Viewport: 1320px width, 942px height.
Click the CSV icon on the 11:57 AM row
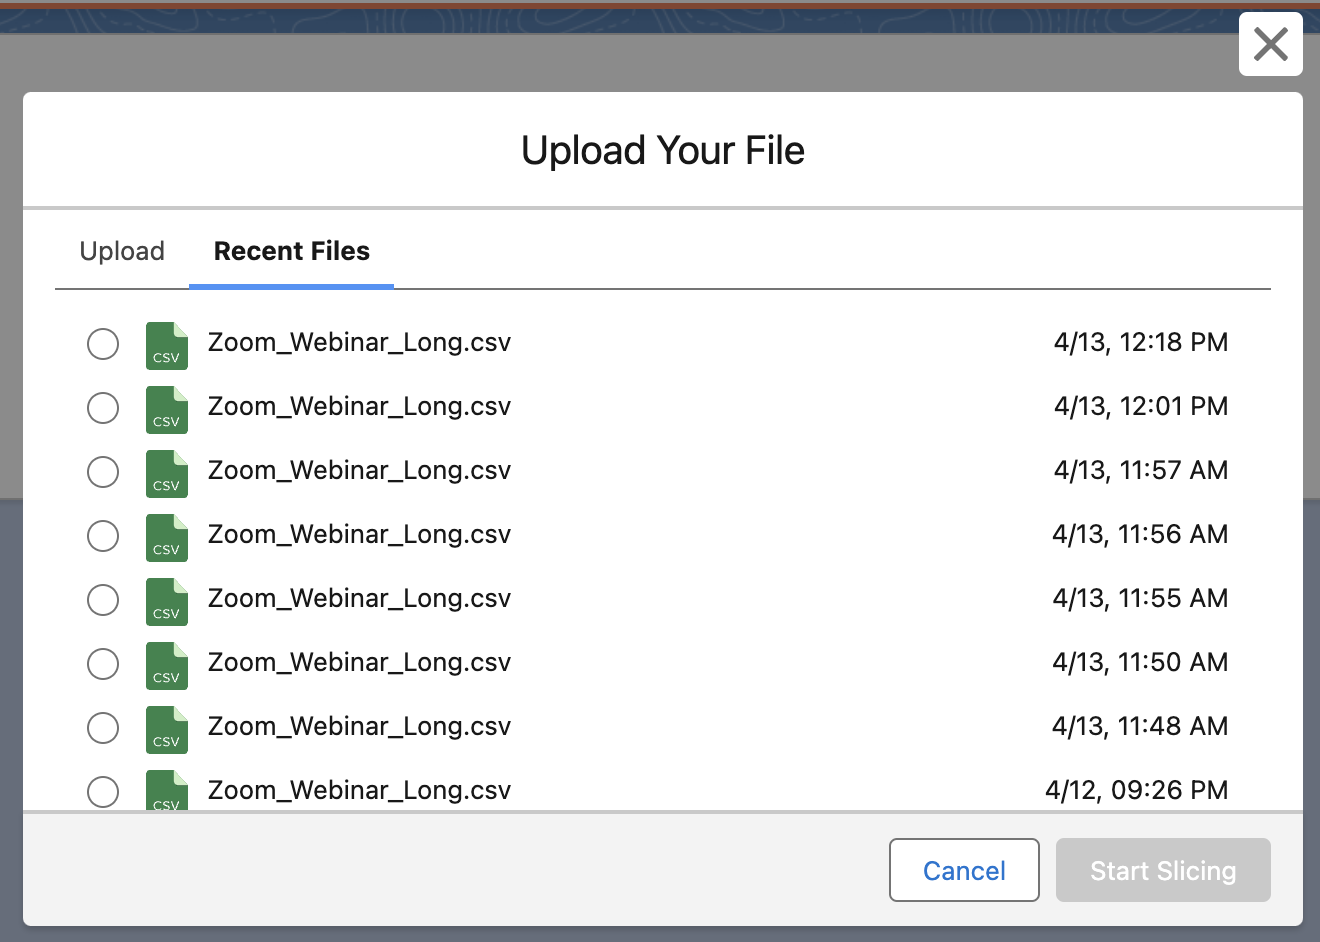point(166,473)
